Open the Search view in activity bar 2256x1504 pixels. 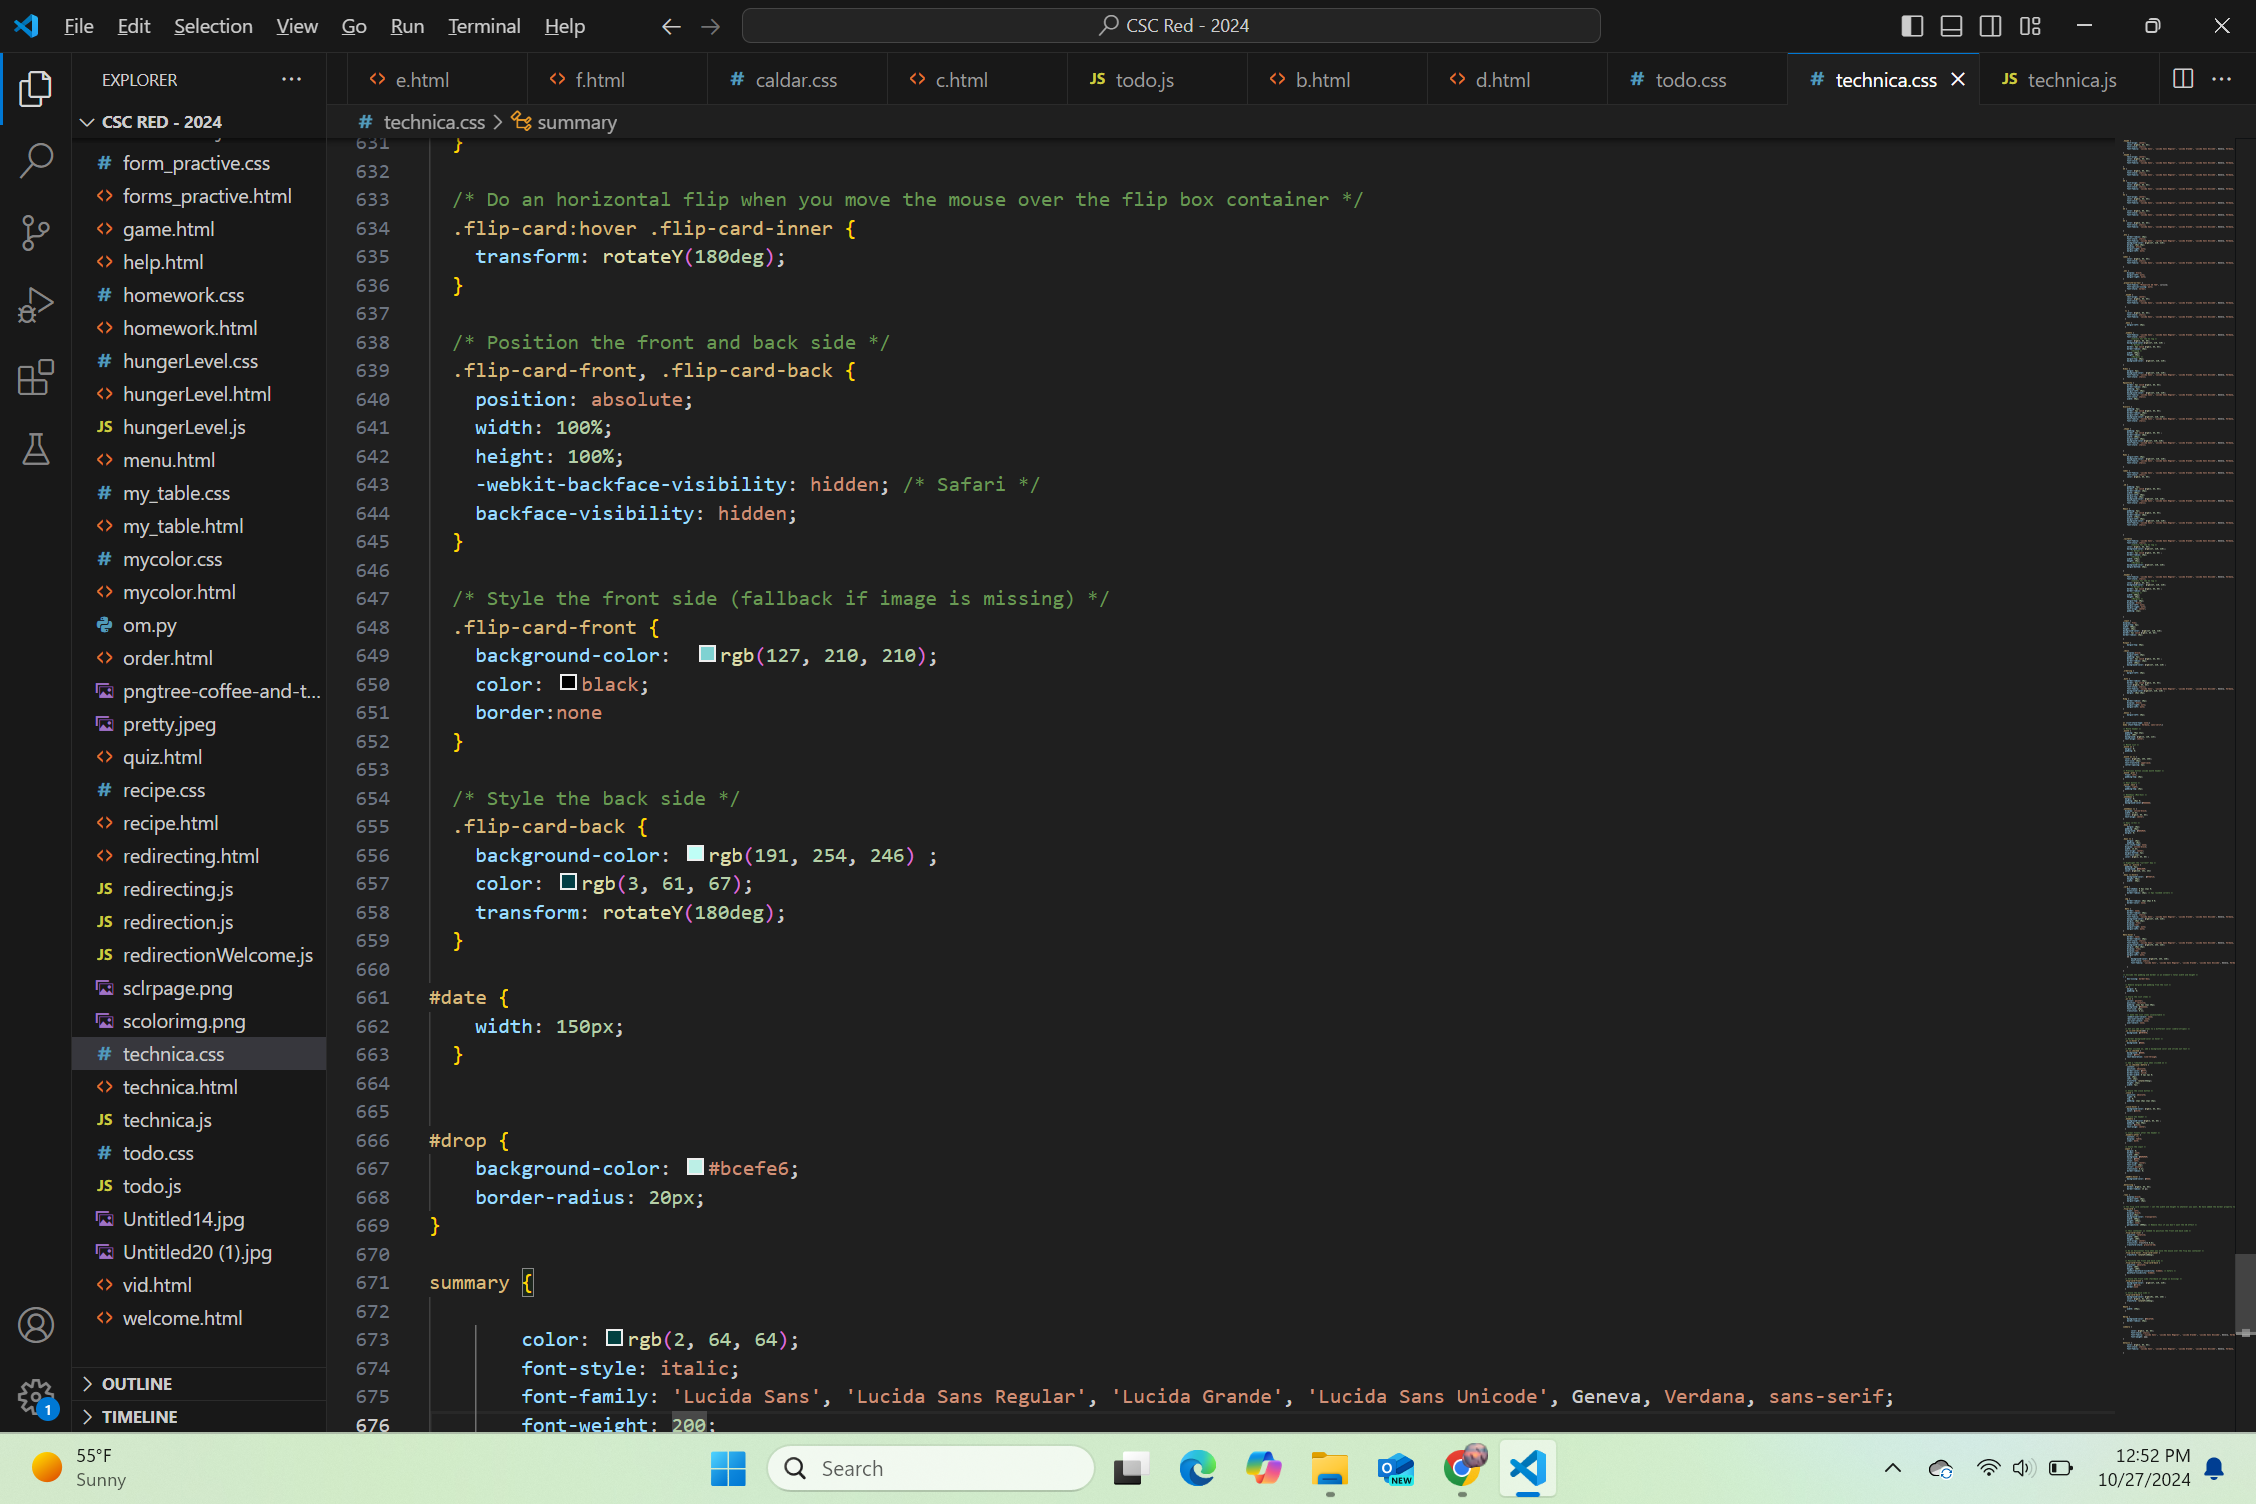[x=36, y=161]
